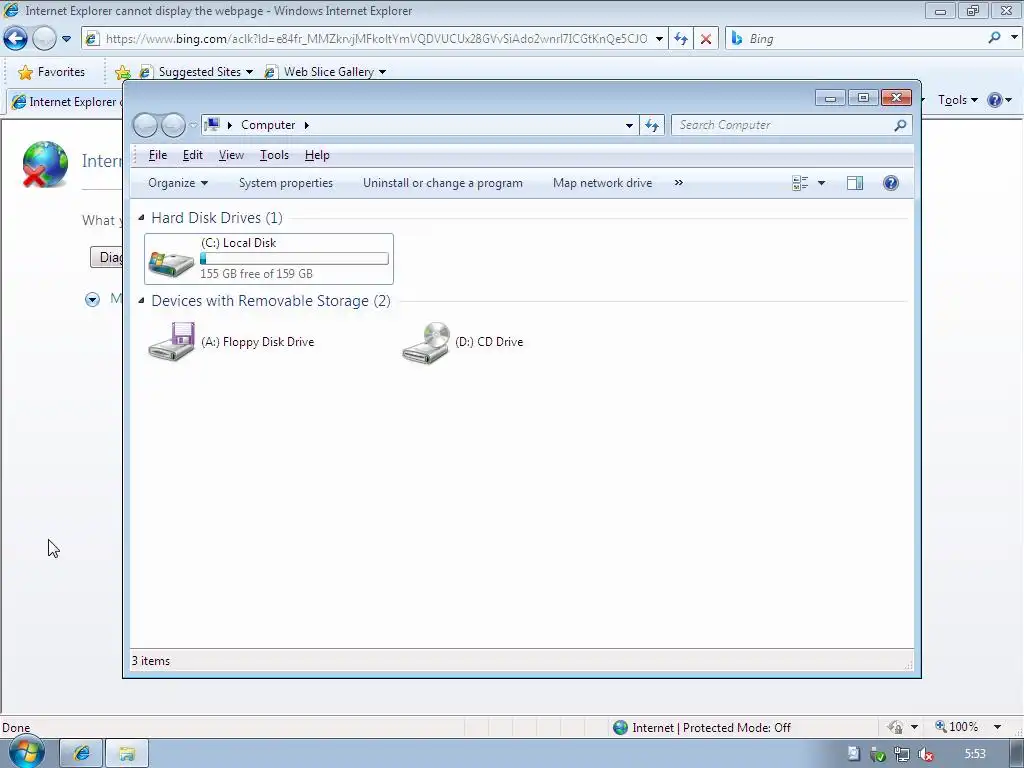Open the Explorer address bar history dropdown

tap(629, 125)
